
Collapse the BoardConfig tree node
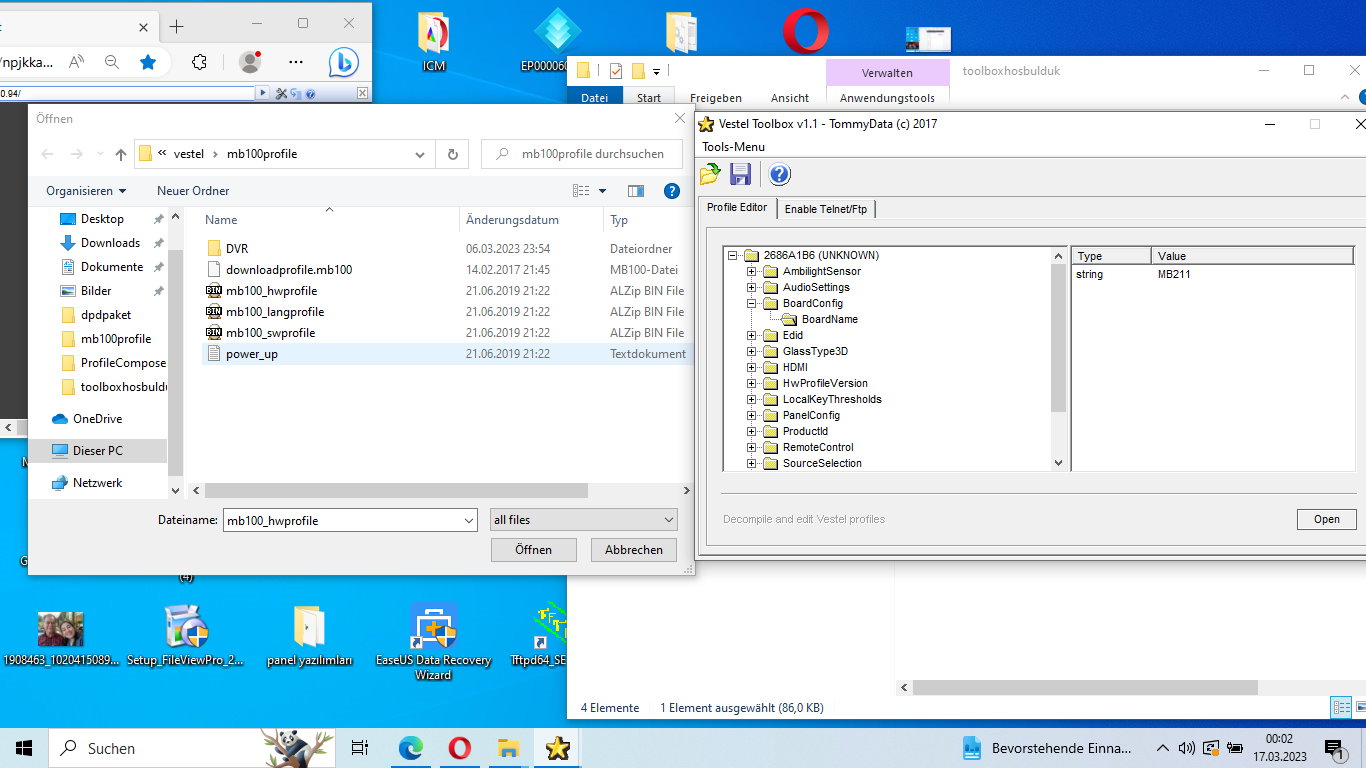(x=751, y=303)
